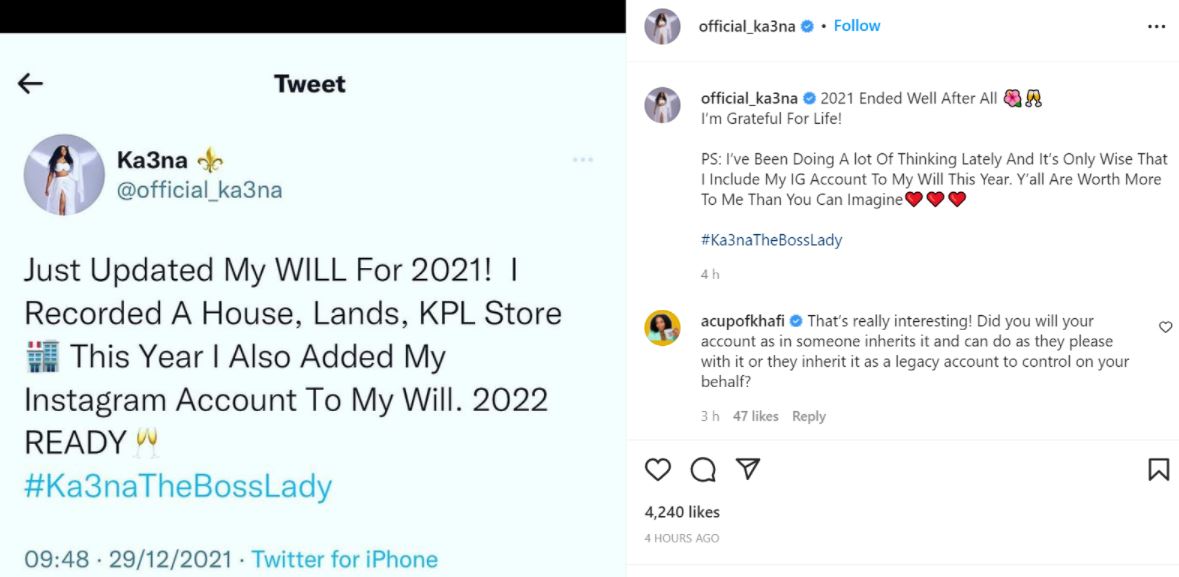
Task: Save the post with the bookmark icon
Action: click(x=1158, y=469)
